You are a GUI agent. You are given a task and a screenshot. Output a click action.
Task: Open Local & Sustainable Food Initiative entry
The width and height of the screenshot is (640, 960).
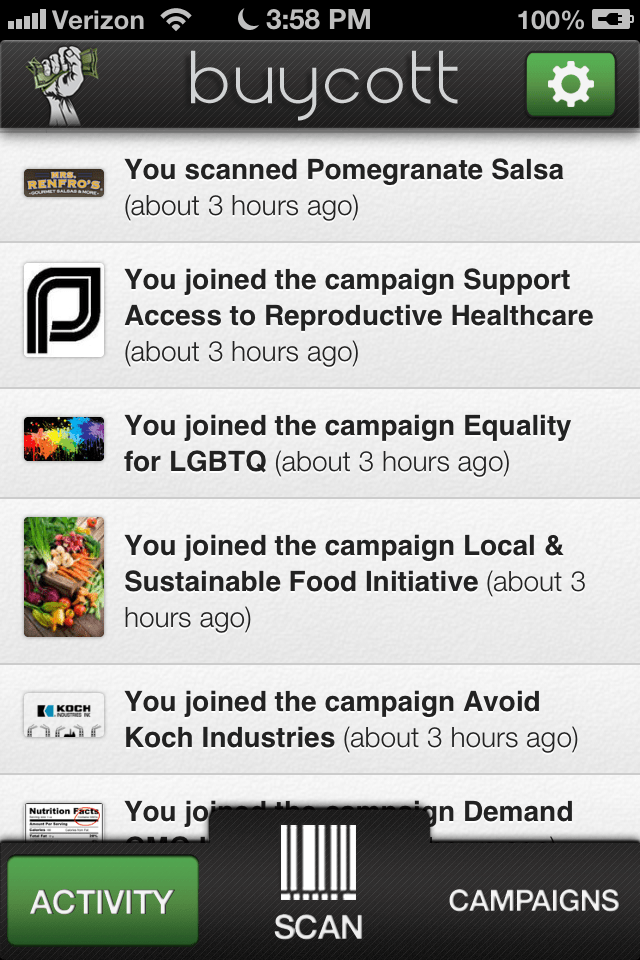tap(355, 581)
